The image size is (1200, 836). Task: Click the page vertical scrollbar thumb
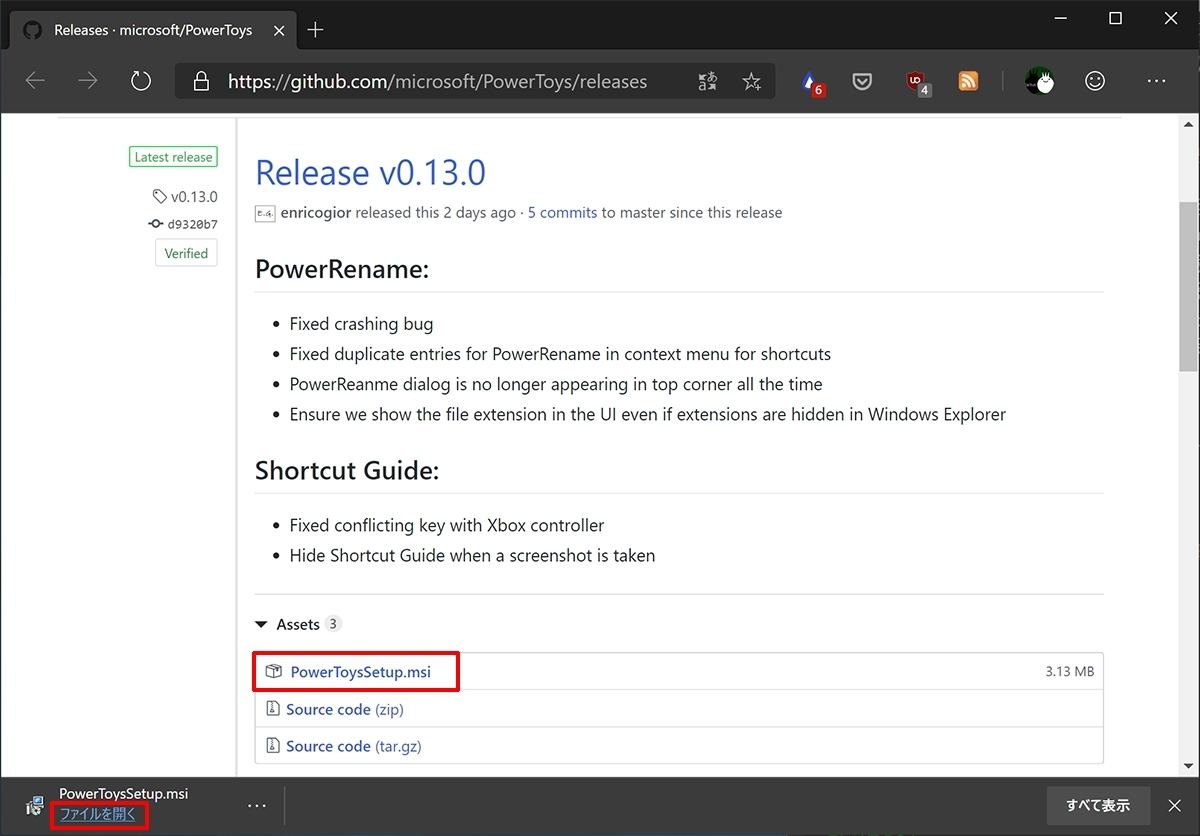(1189, 286)
